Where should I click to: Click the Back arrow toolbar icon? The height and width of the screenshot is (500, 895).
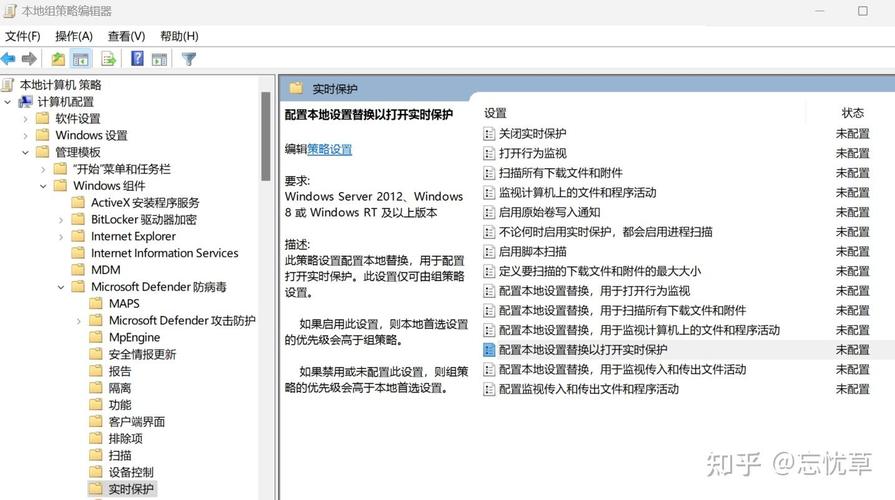coord(9,59)
